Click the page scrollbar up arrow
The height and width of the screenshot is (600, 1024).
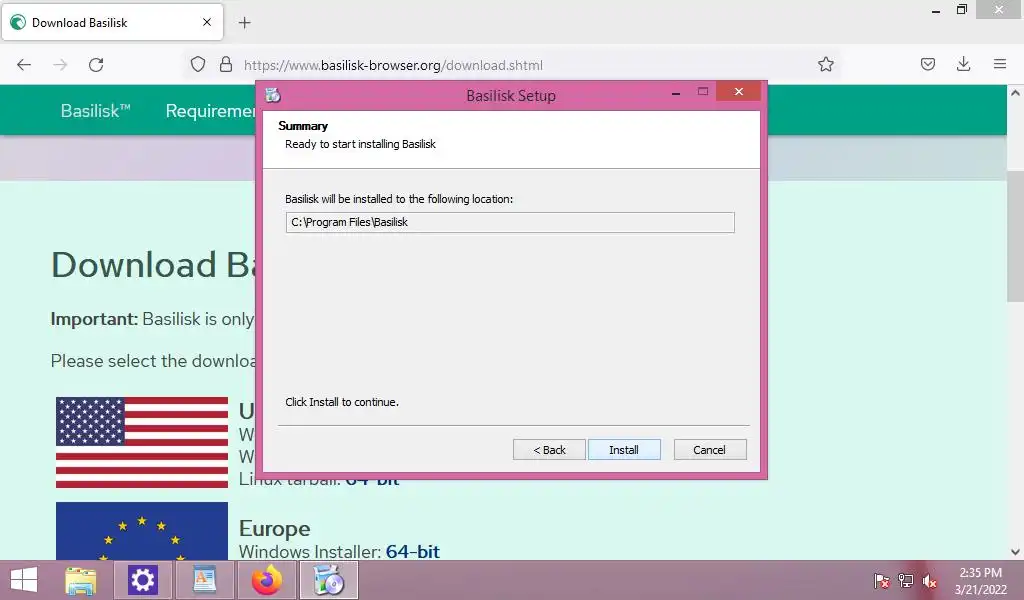pyautogui.click(x=1015, y=93)
